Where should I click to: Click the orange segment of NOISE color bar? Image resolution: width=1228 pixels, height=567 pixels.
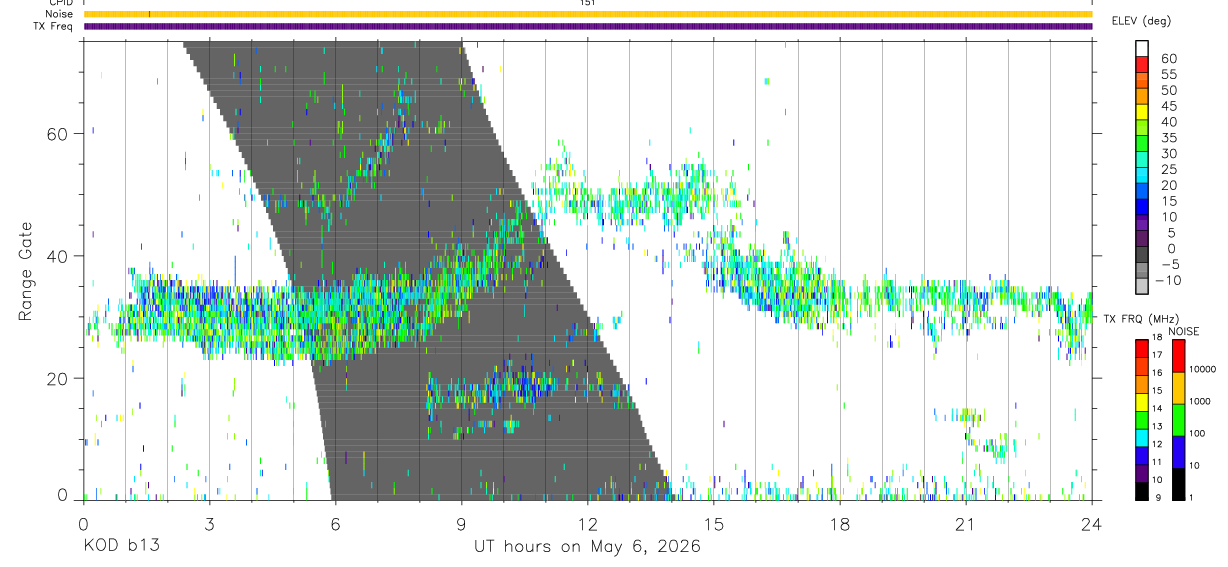1179,388
